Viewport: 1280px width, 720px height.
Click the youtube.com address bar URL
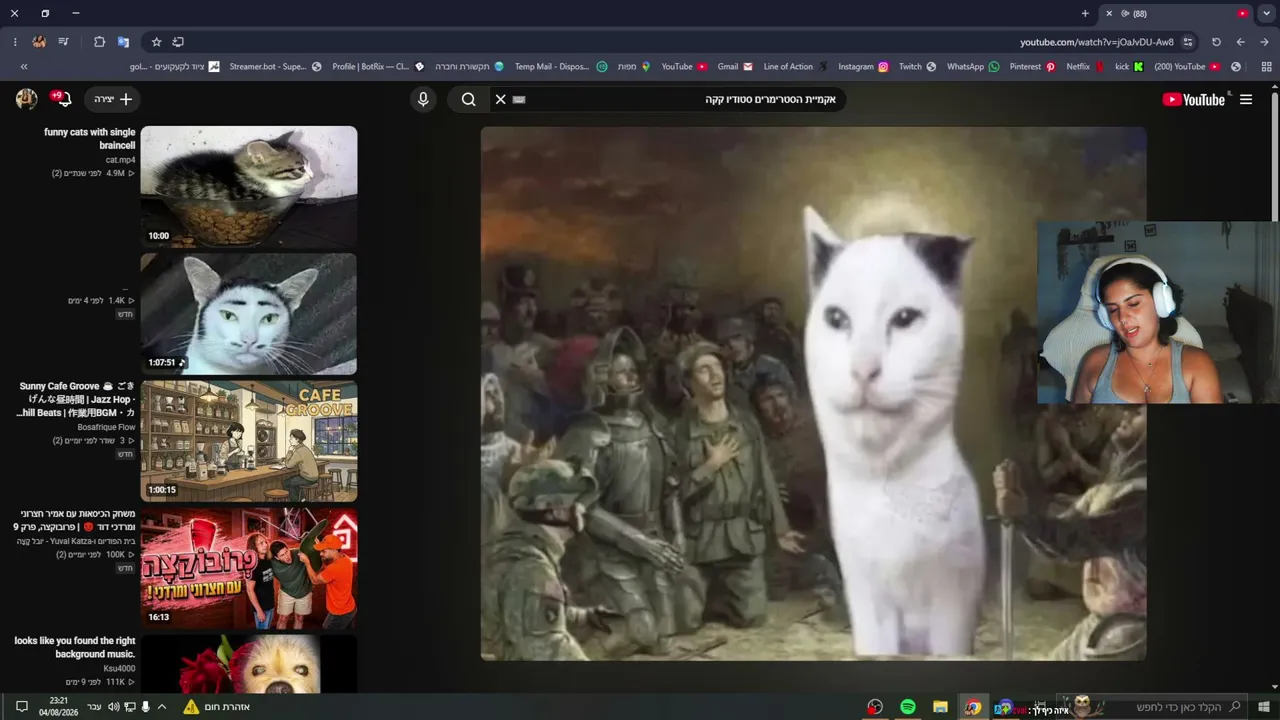pyautogui.click(x=1096, y=42)
